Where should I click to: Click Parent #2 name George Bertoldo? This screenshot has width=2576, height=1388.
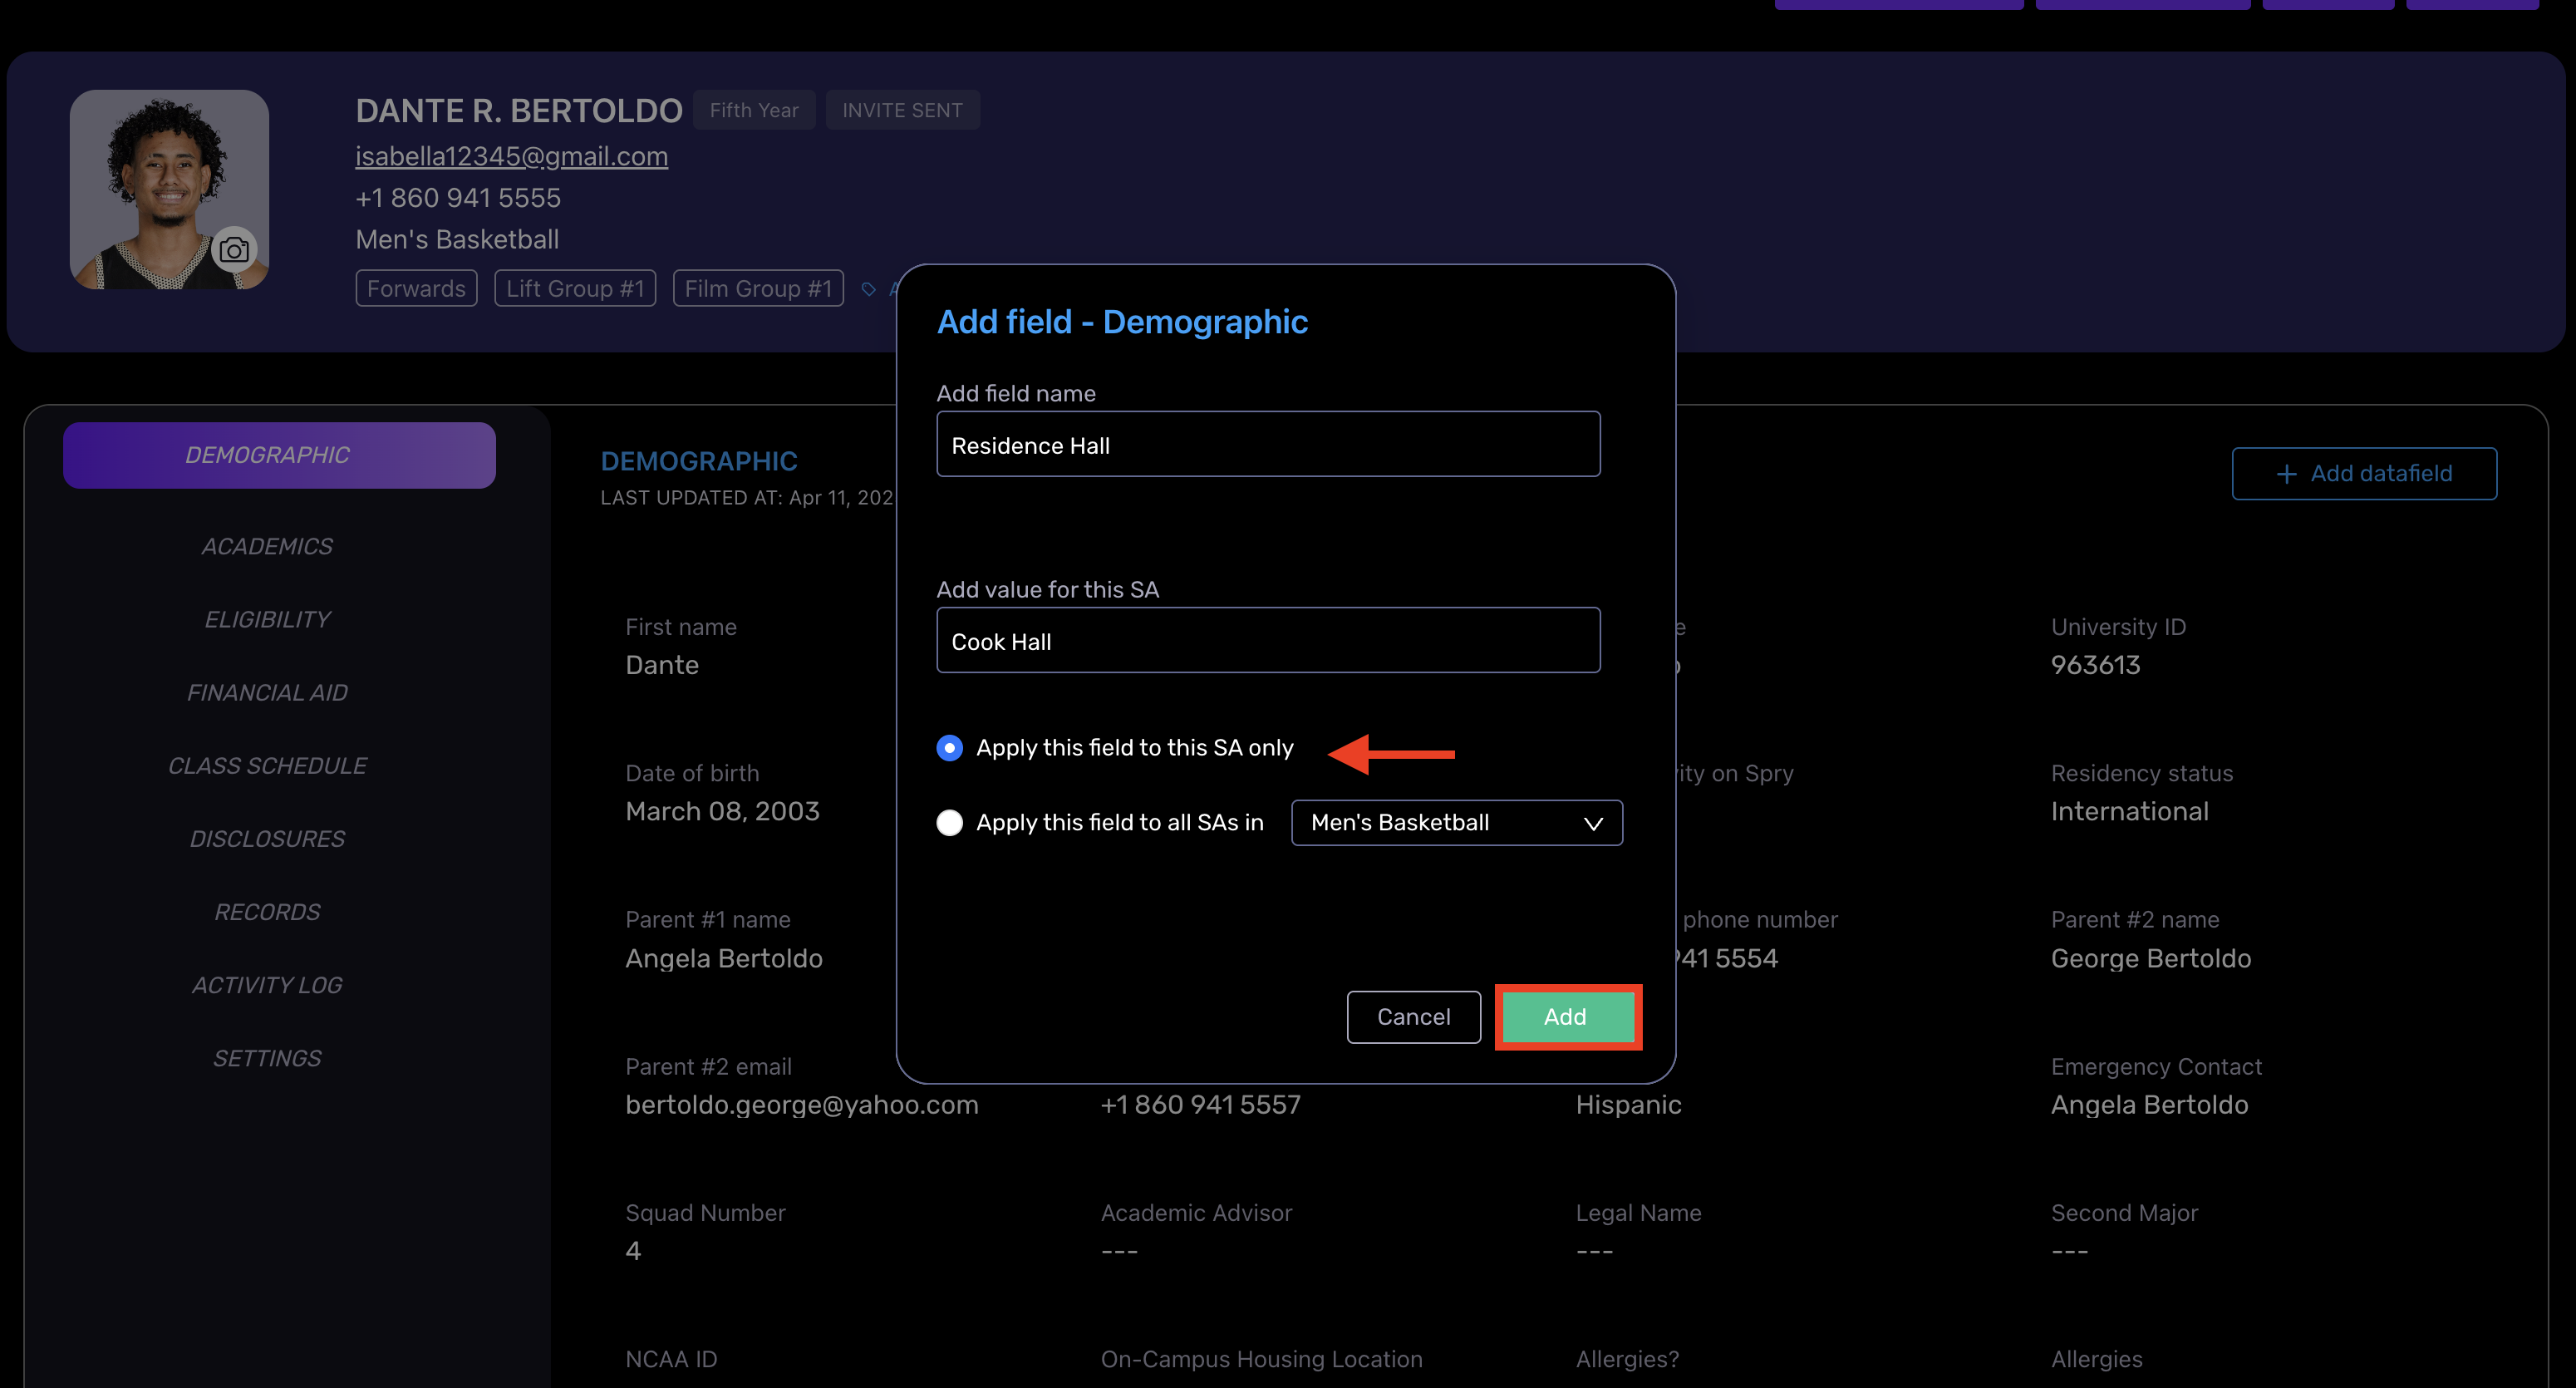coord(2150,958)
